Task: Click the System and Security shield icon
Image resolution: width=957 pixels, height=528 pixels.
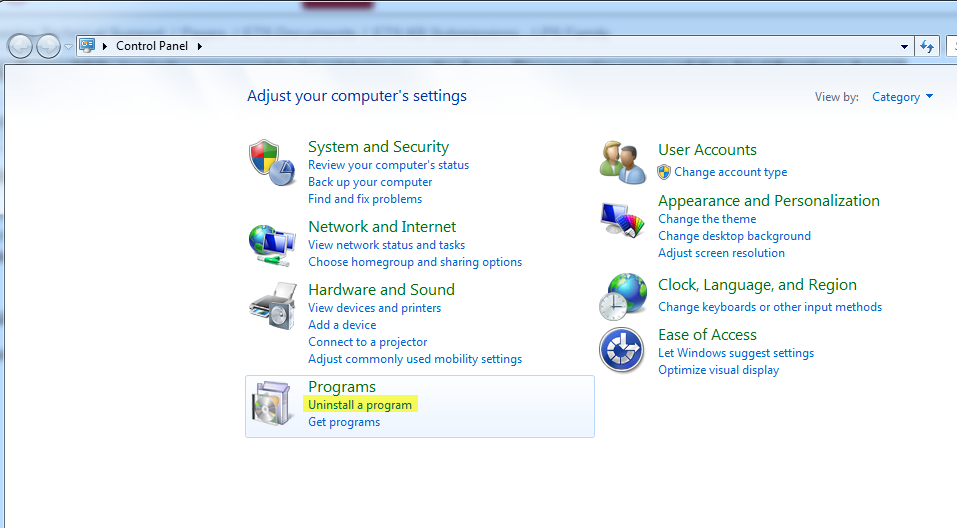Action: (272, 162)
